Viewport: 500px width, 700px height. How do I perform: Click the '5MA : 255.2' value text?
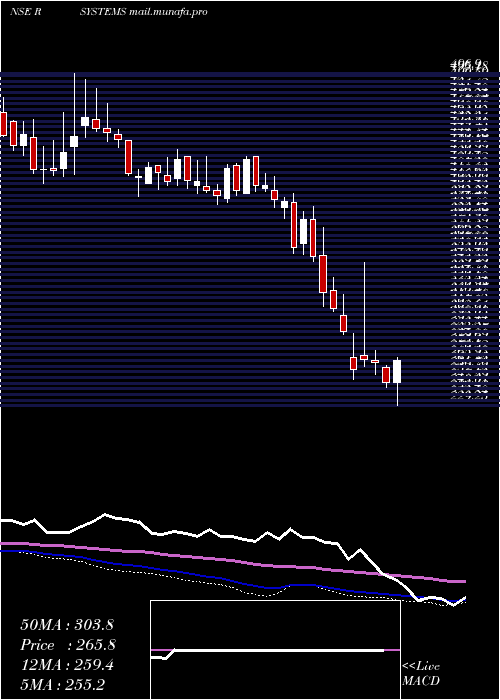(62, 685)
